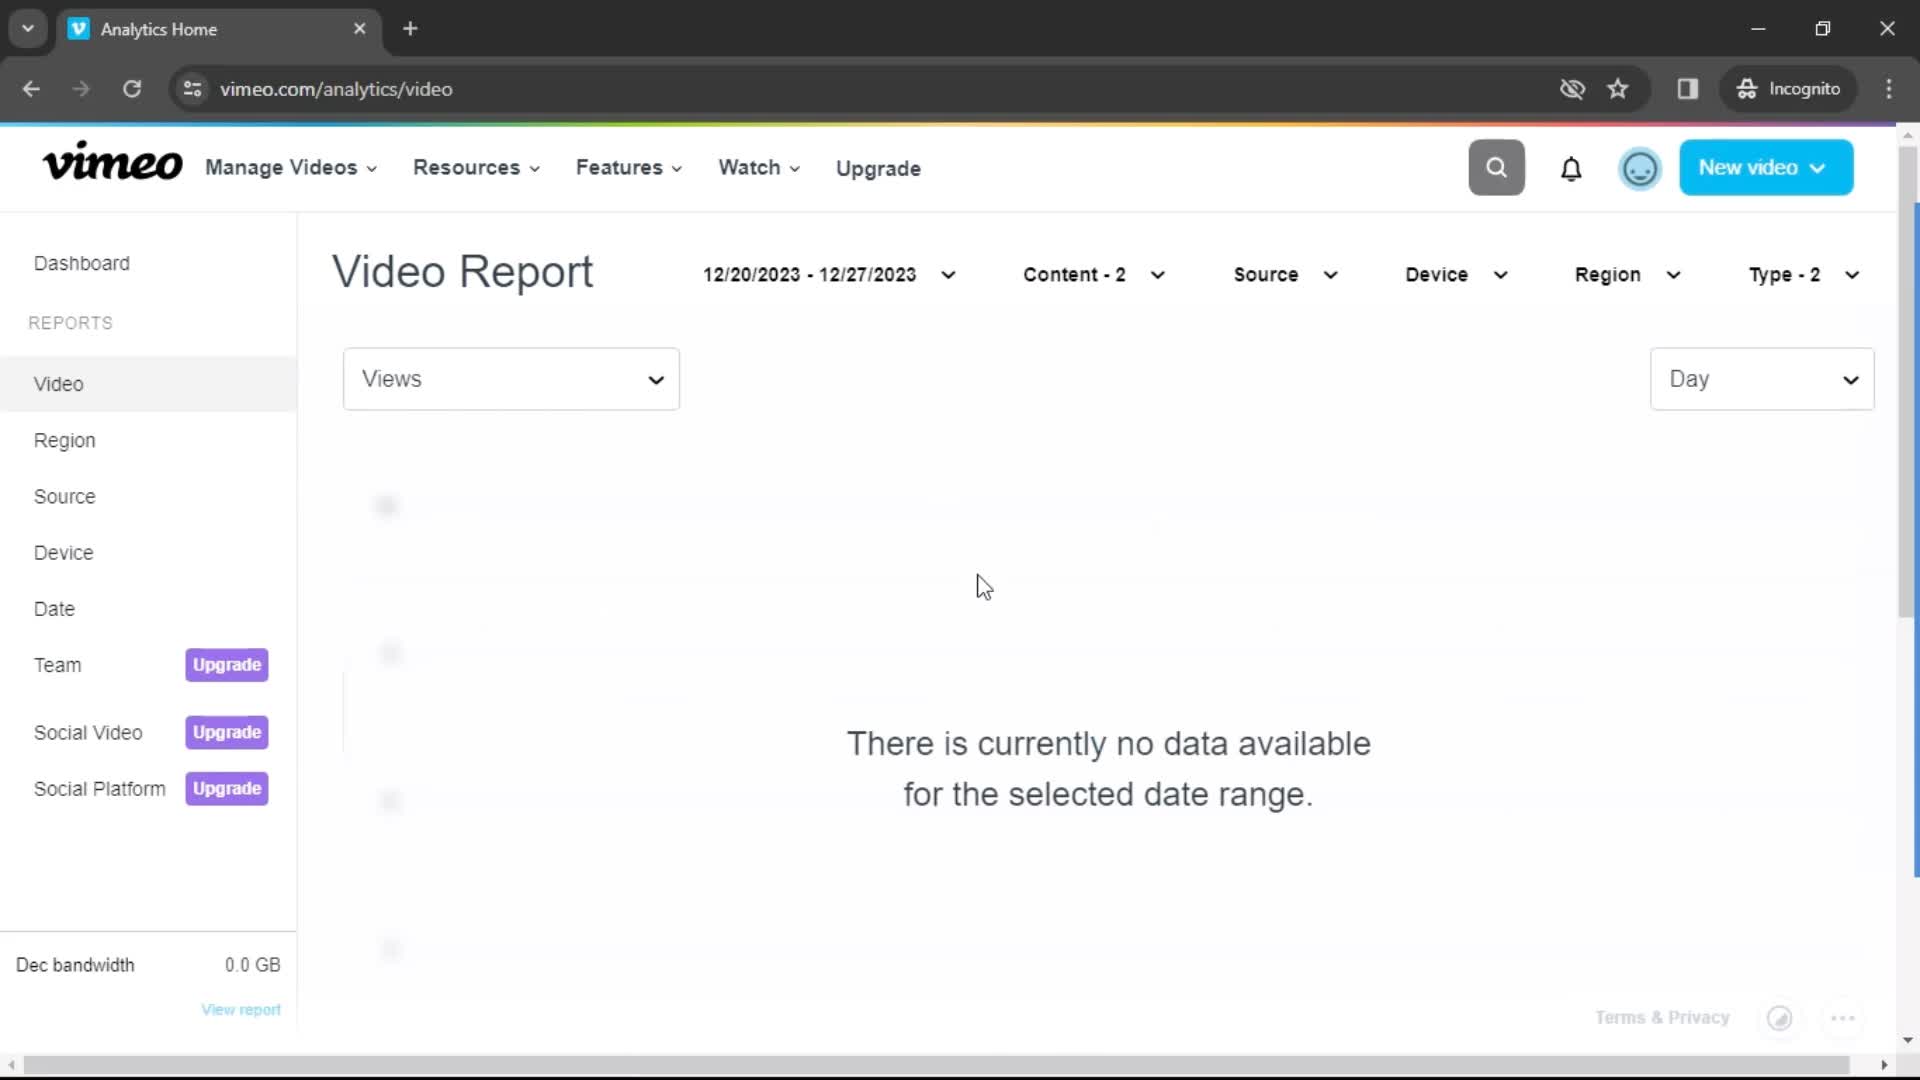Click the View report link
The width and height of the screenshot is (1920, 1080).
[241, 1009]
